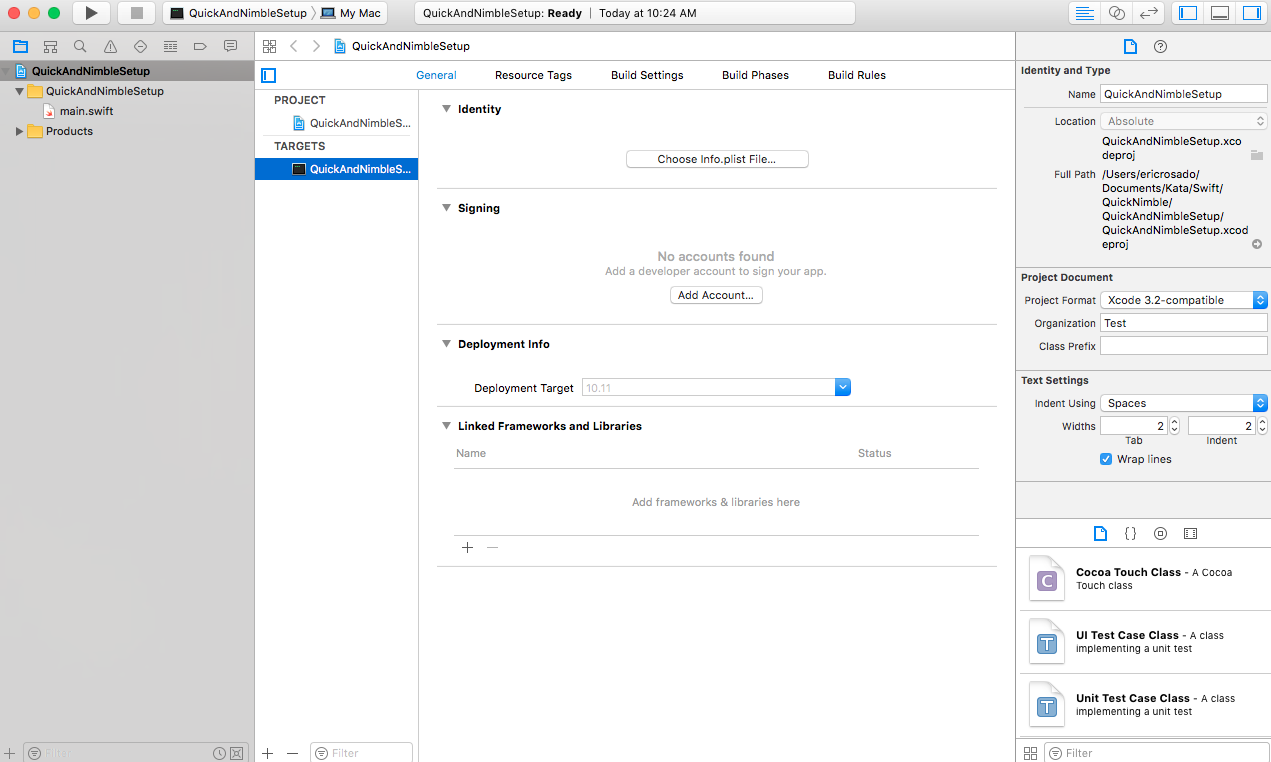Collapse the QuickAndNimbleSetup group folder
The height and width of the screenshot is (762, 1271).
pos(19,91)
